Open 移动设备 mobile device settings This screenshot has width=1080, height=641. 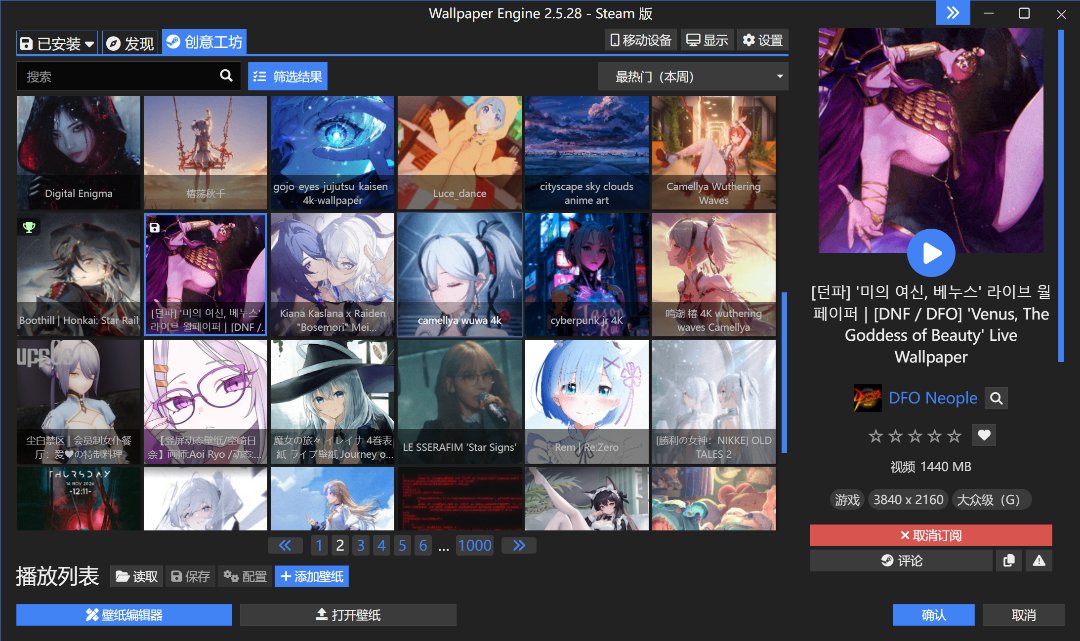click(x=641, y=40)
